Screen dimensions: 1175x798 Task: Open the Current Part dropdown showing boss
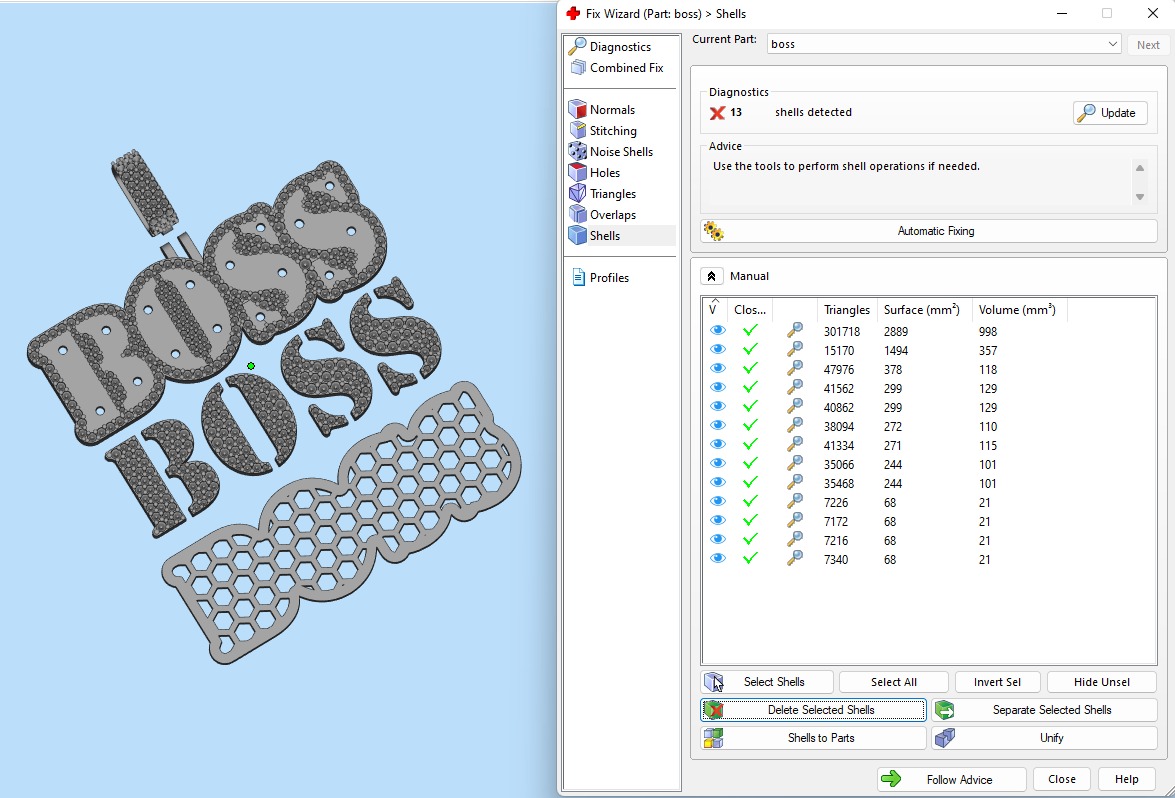[943, 44]
